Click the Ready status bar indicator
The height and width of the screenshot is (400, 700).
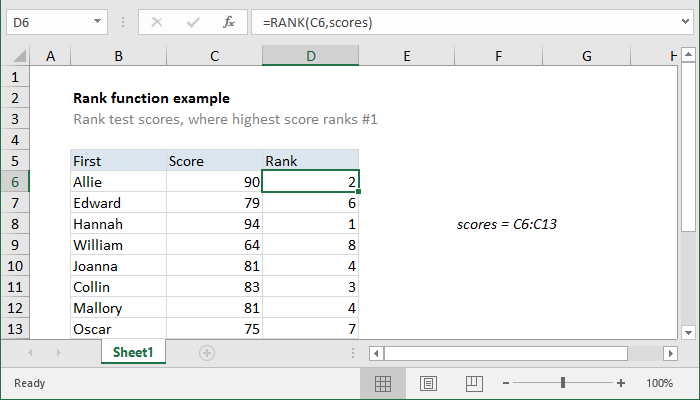coord(29,383)
